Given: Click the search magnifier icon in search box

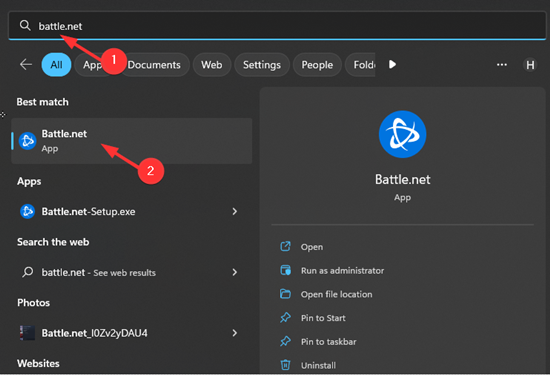Looking at the screenshot, I should click(25, 25).
